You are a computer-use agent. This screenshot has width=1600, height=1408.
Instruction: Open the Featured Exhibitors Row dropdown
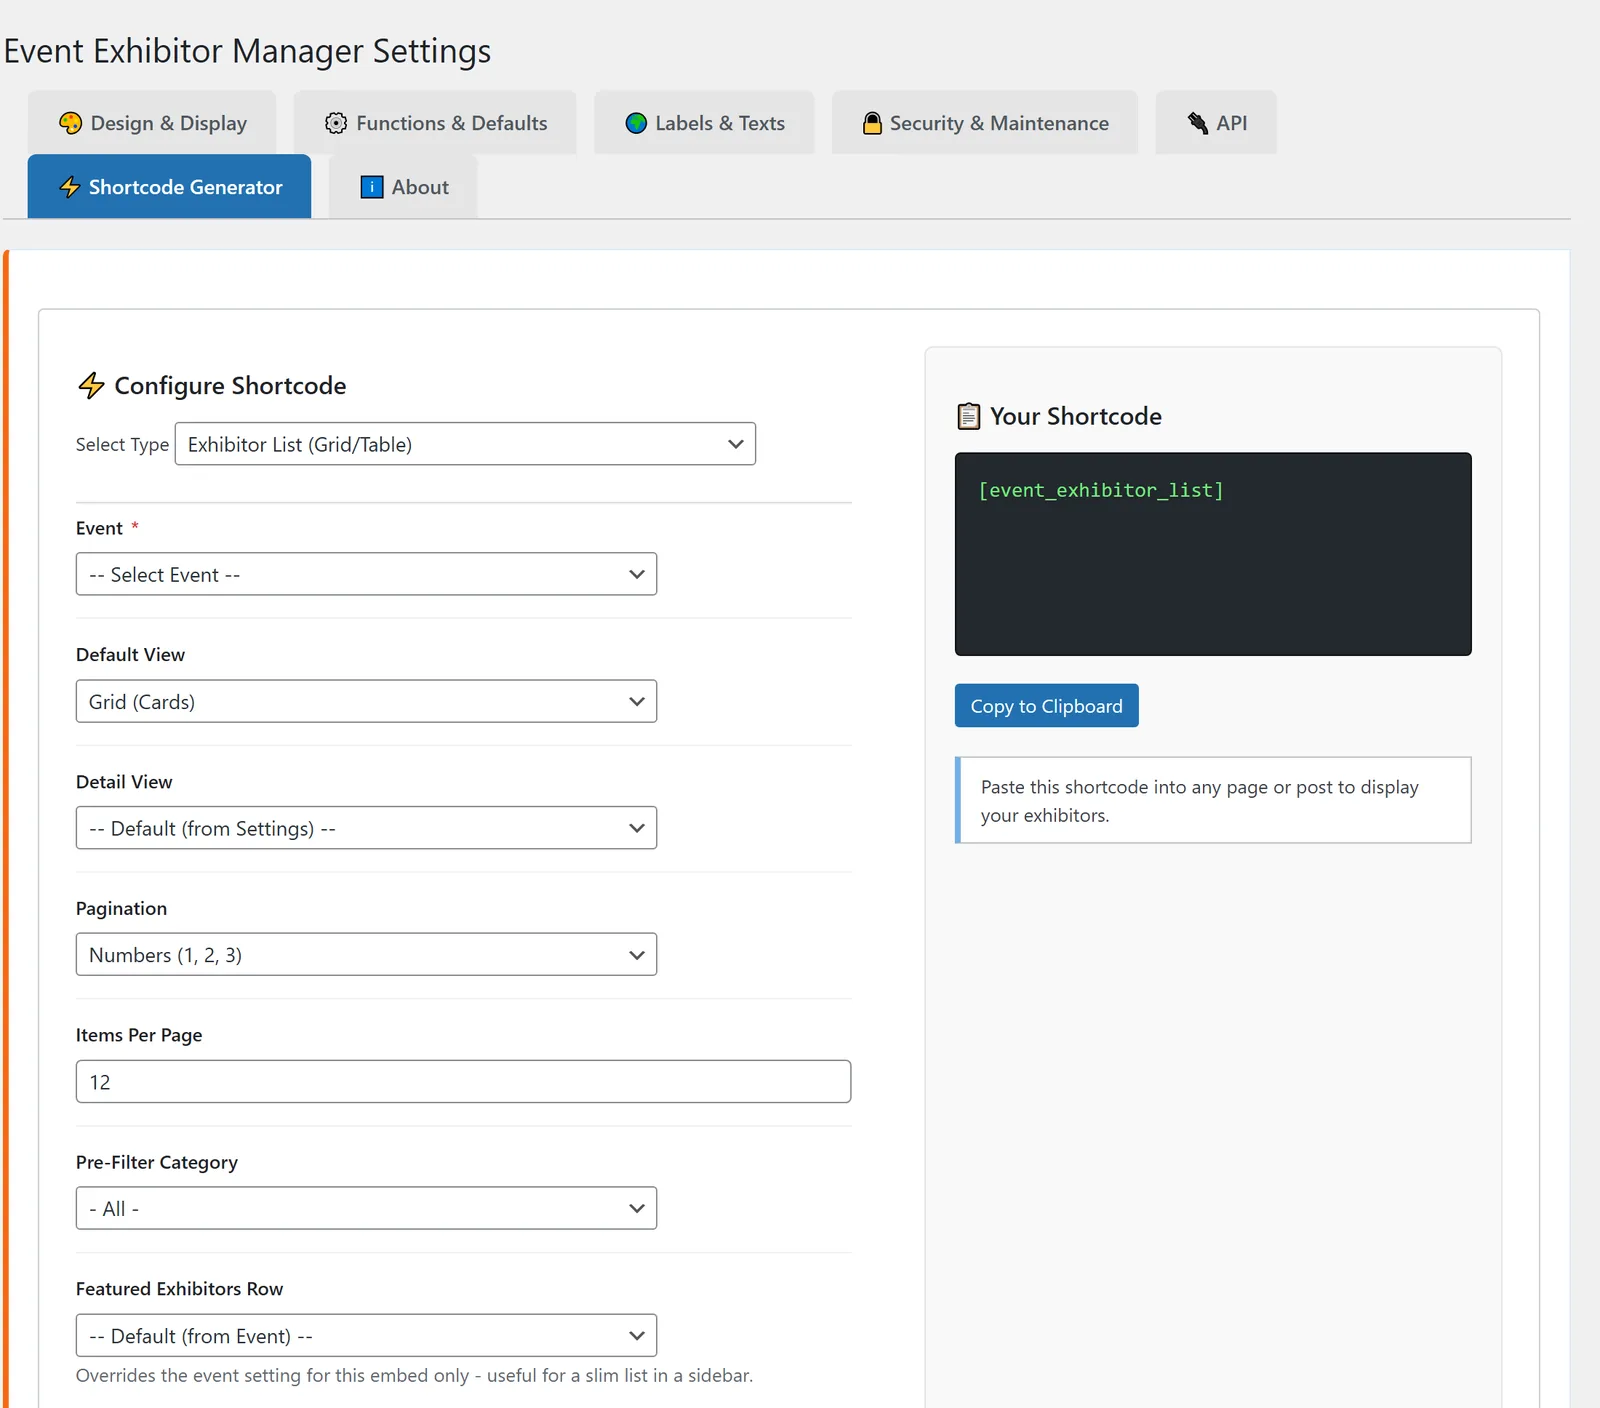[x=366, y=1336]
